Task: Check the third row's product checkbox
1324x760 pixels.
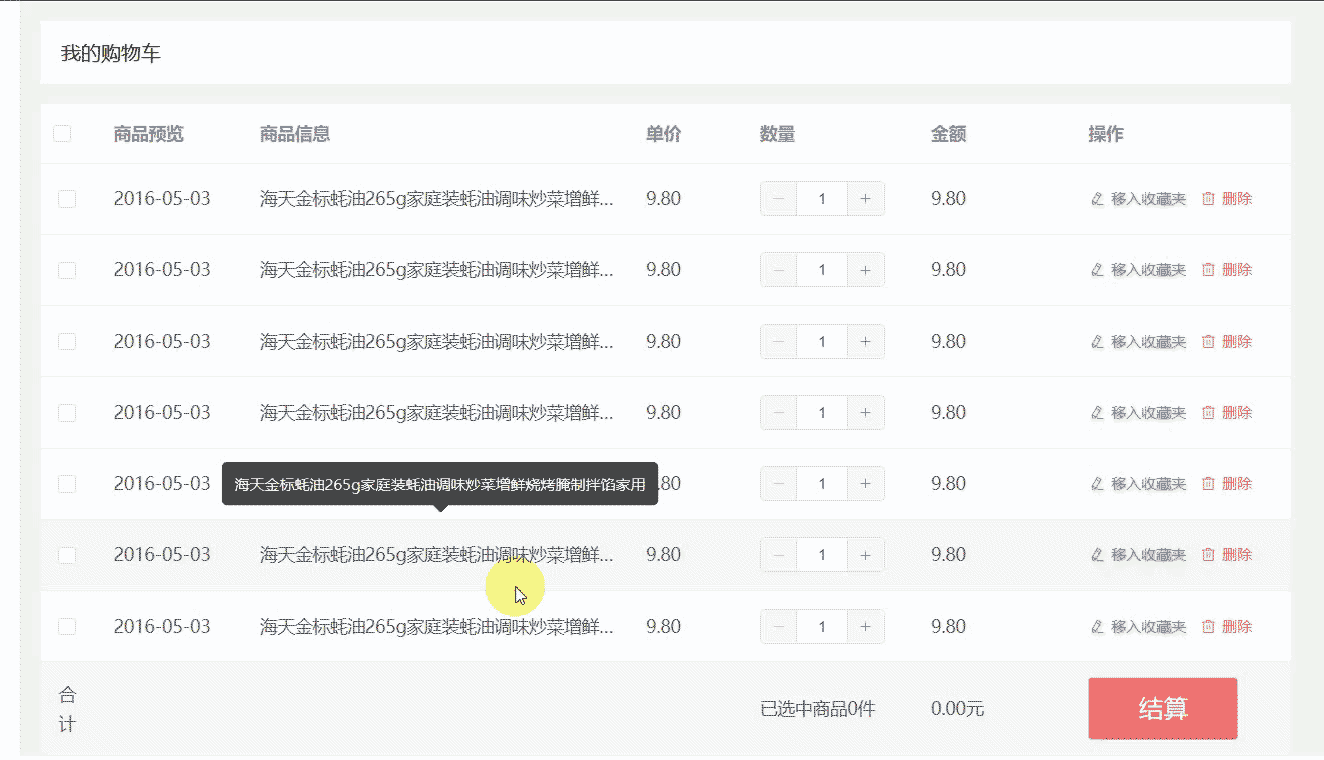Action: (x=67, y=341)
